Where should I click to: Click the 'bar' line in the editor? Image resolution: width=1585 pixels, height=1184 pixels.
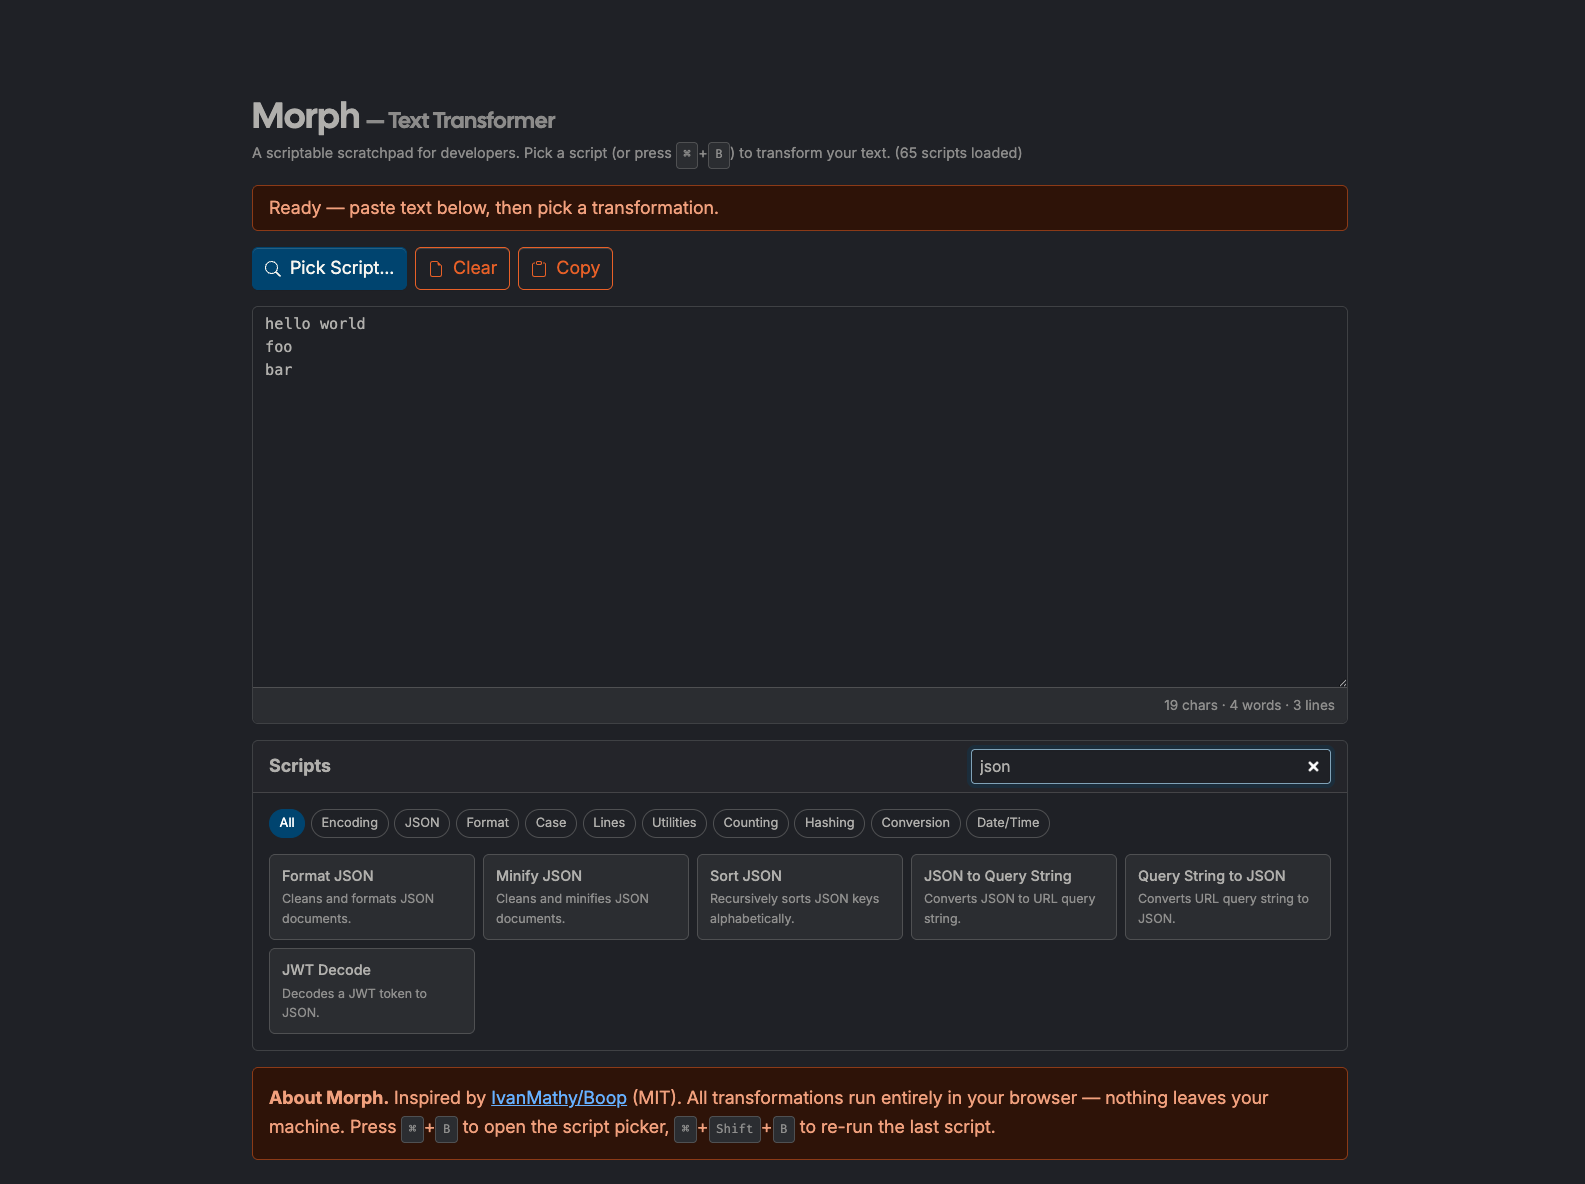point(279,370)
